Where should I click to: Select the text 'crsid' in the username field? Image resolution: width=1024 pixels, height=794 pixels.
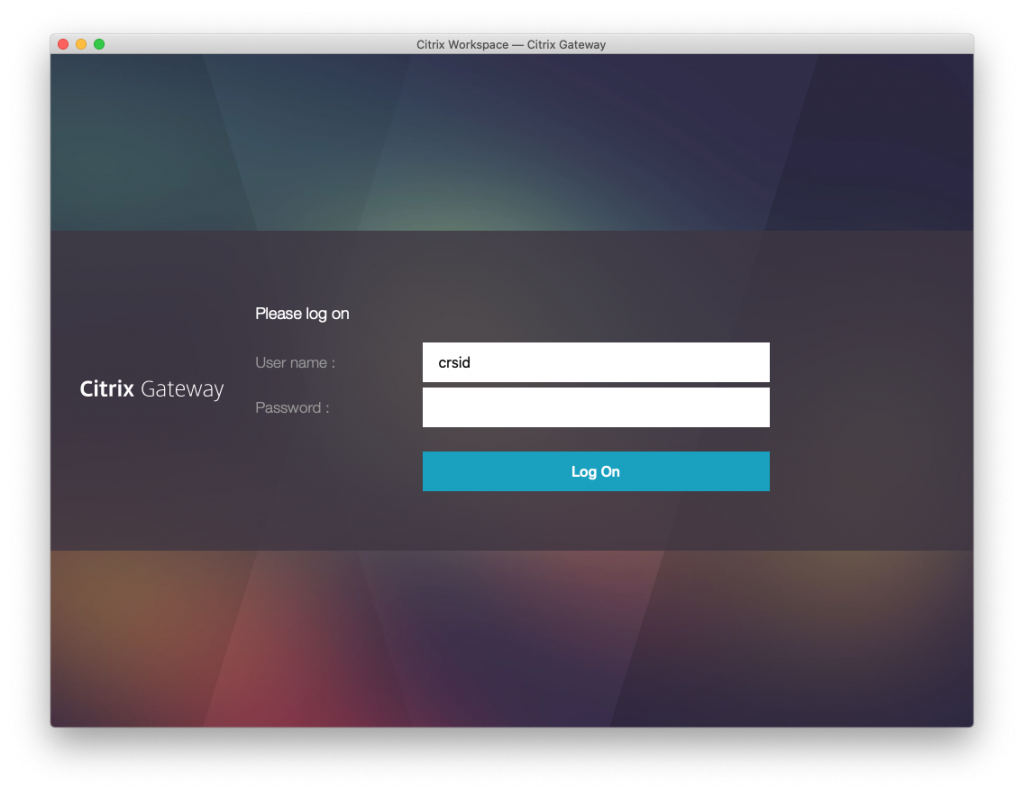coord(453,362)
